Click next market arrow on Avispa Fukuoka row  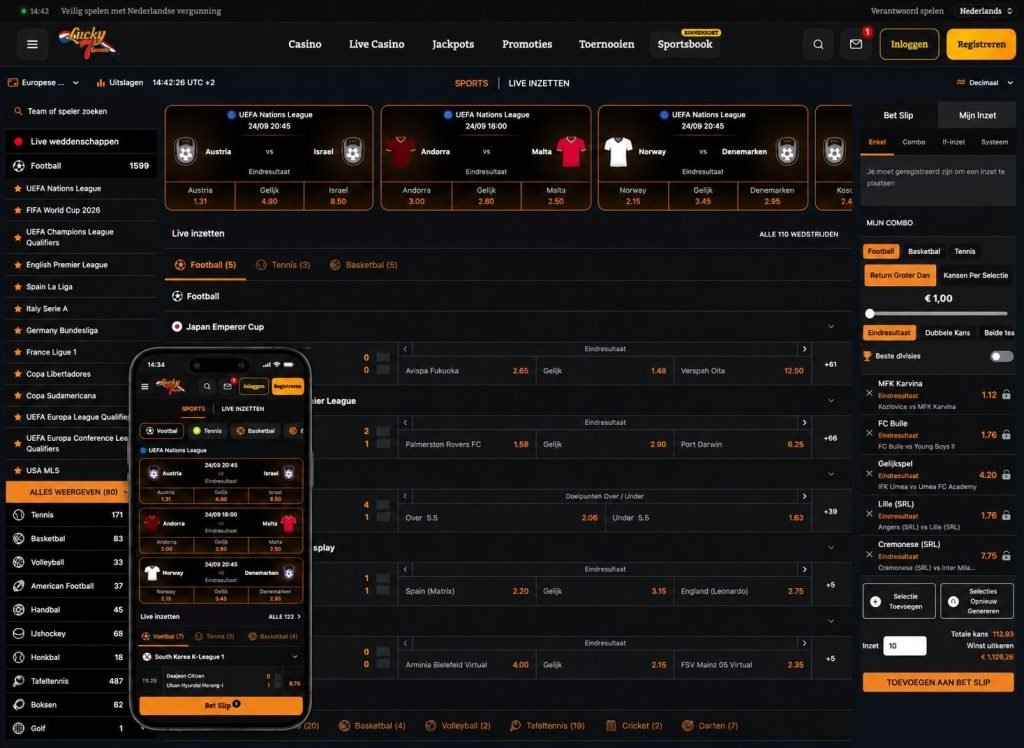pyautogui.click(x=804, y=349)
